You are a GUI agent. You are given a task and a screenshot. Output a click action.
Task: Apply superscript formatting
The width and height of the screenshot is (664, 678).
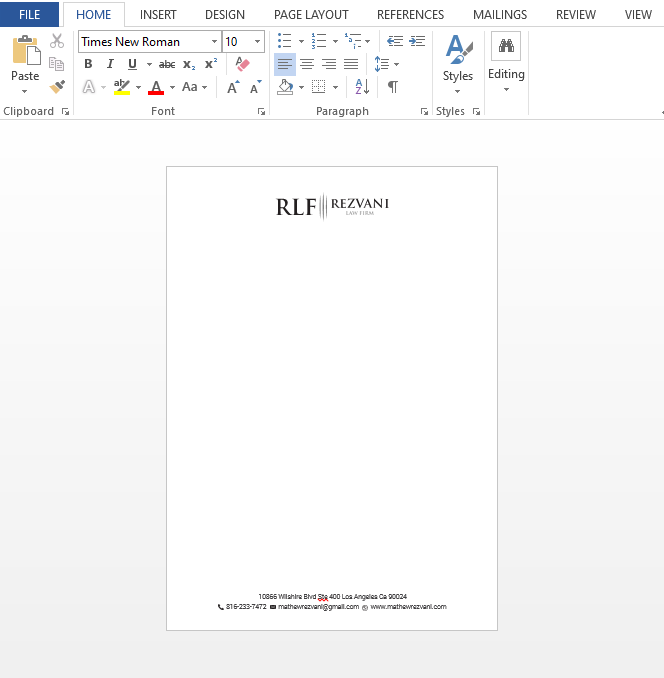point(211,64)
